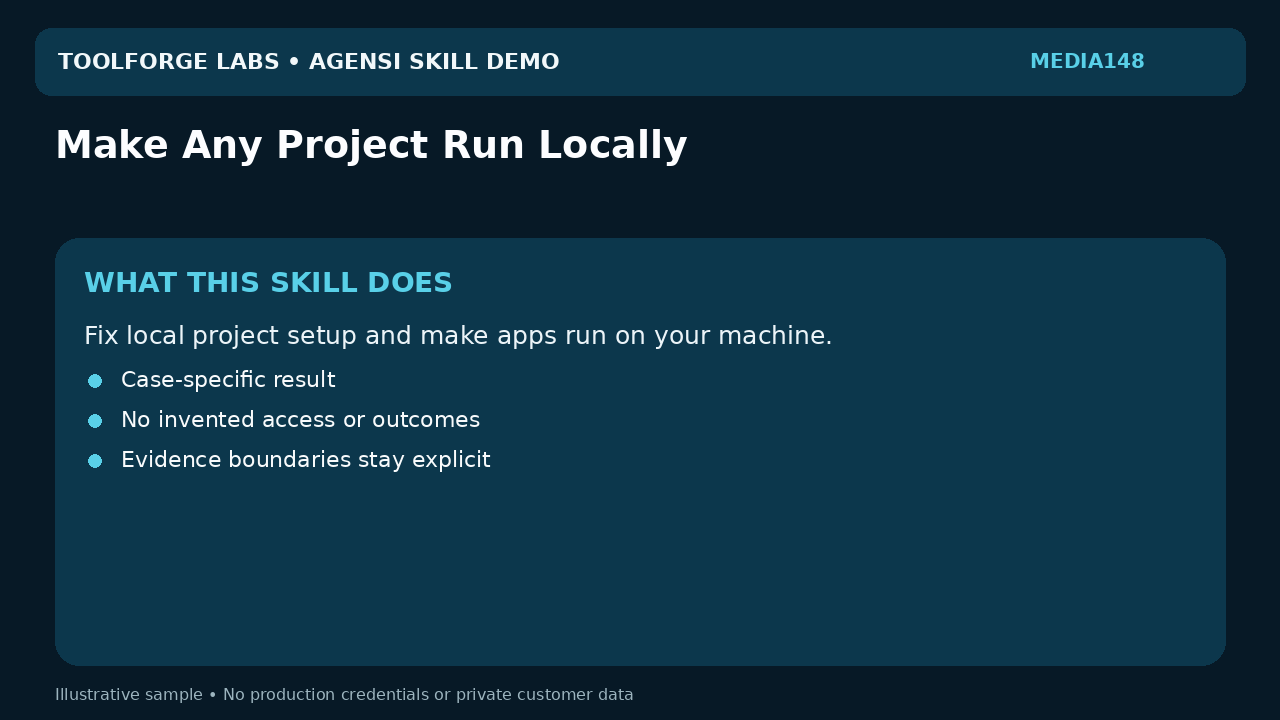
Task: Click the "TOOLFORGE LABS • AGENSI SKILL DEMO" header text
Action: coord(308,62)
